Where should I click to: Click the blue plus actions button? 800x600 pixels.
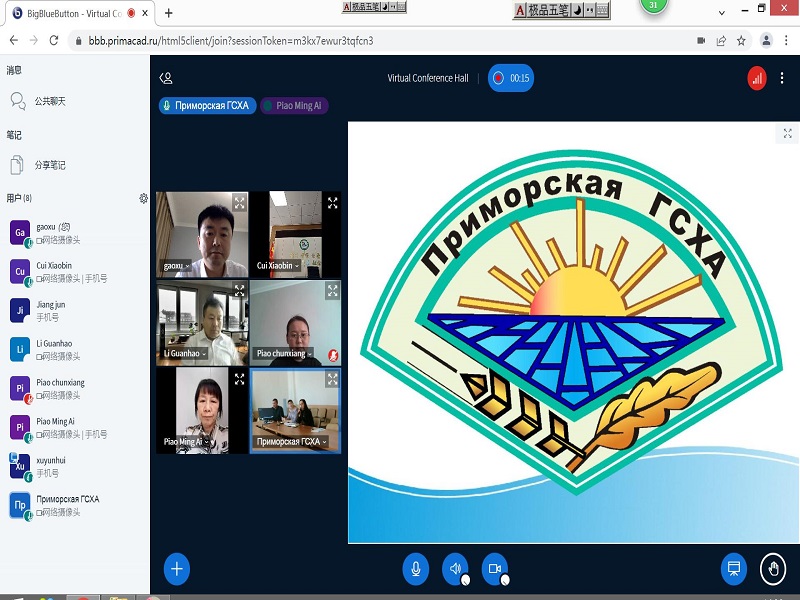[176, 569]
